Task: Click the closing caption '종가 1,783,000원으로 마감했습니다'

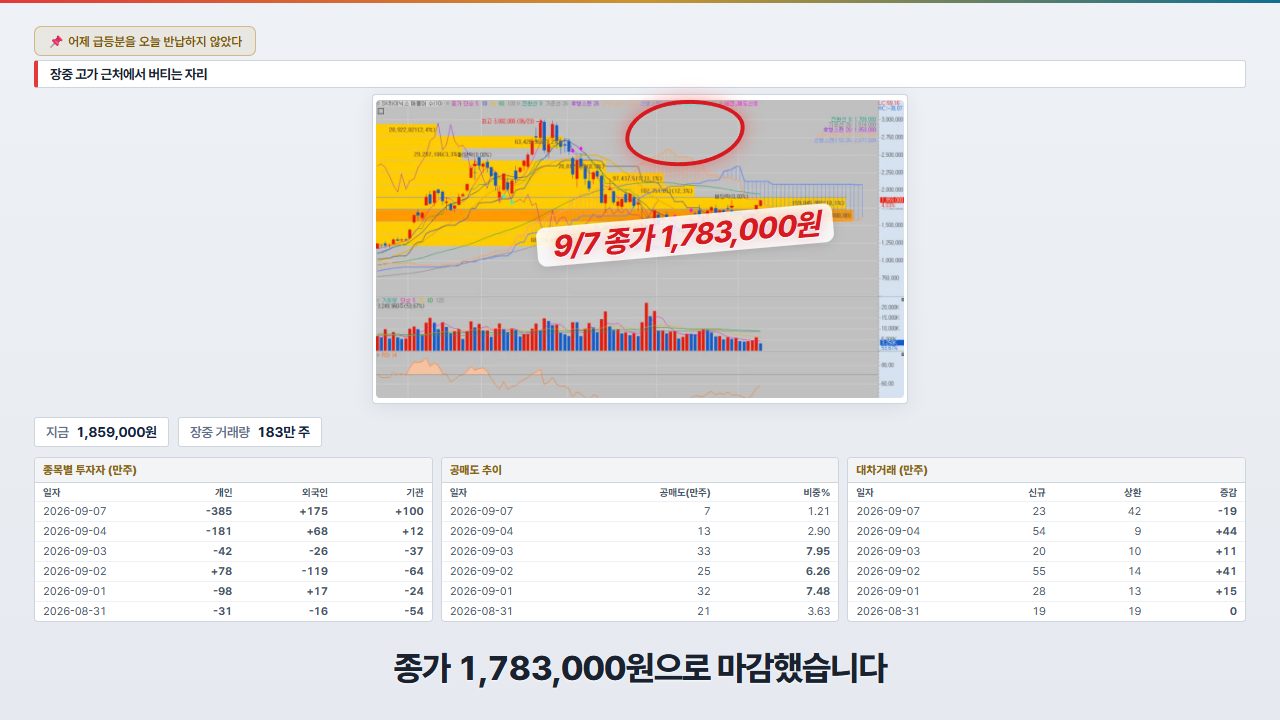Action: coord(640,669)
